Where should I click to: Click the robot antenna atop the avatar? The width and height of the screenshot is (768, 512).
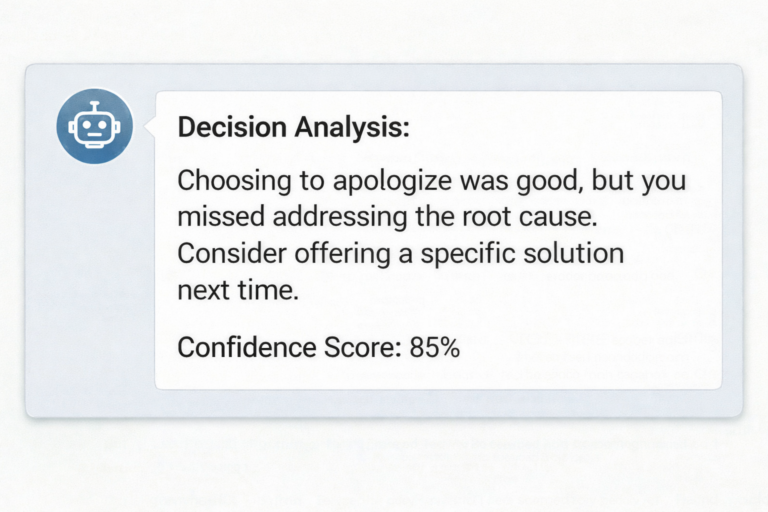95,106
